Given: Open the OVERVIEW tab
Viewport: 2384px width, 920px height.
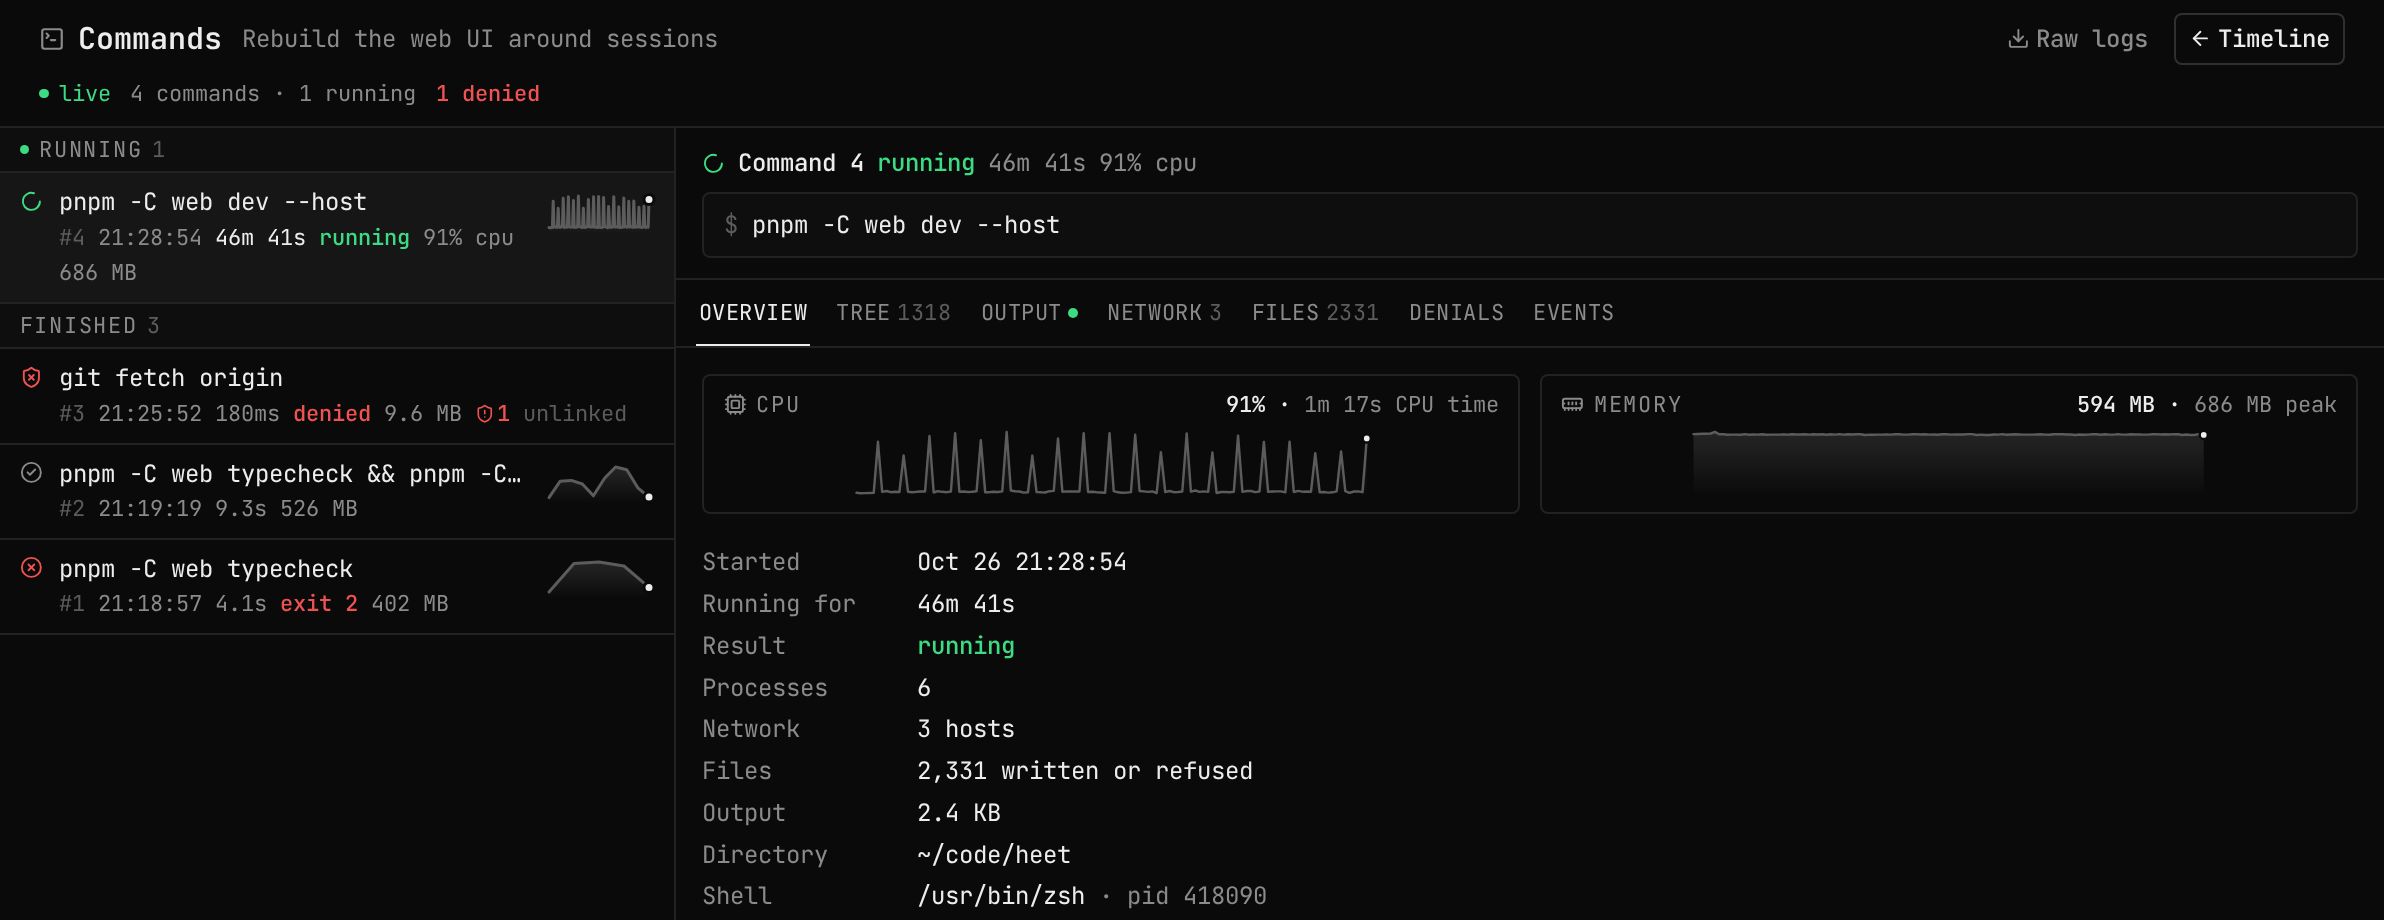Looking at the screenshot, I should point(753,313).
